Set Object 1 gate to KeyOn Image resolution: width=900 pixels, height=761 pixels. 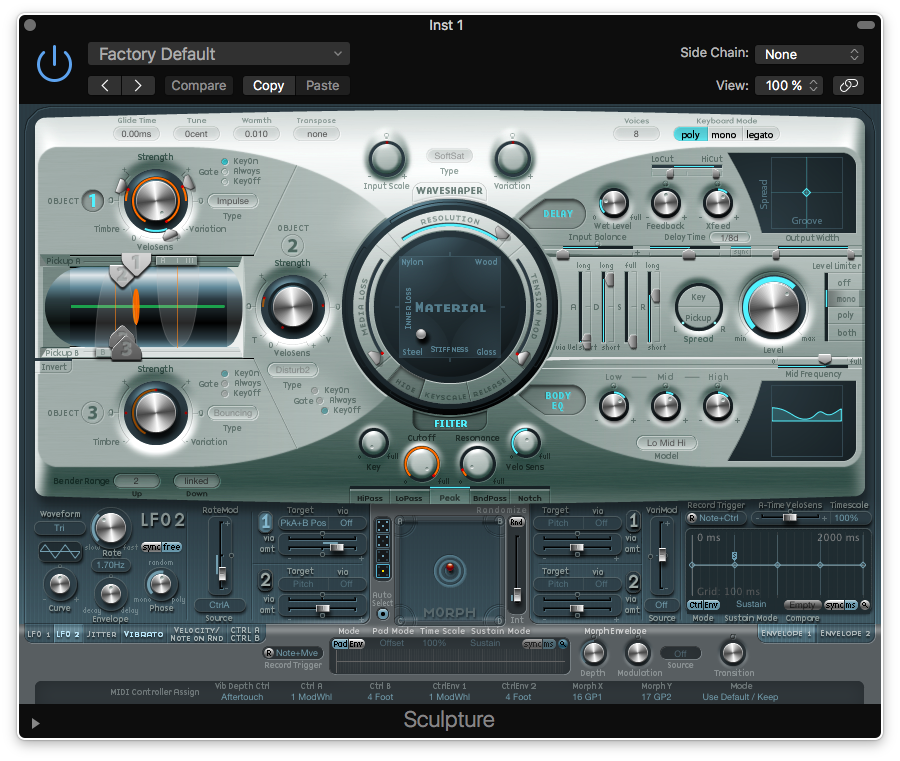225,161
